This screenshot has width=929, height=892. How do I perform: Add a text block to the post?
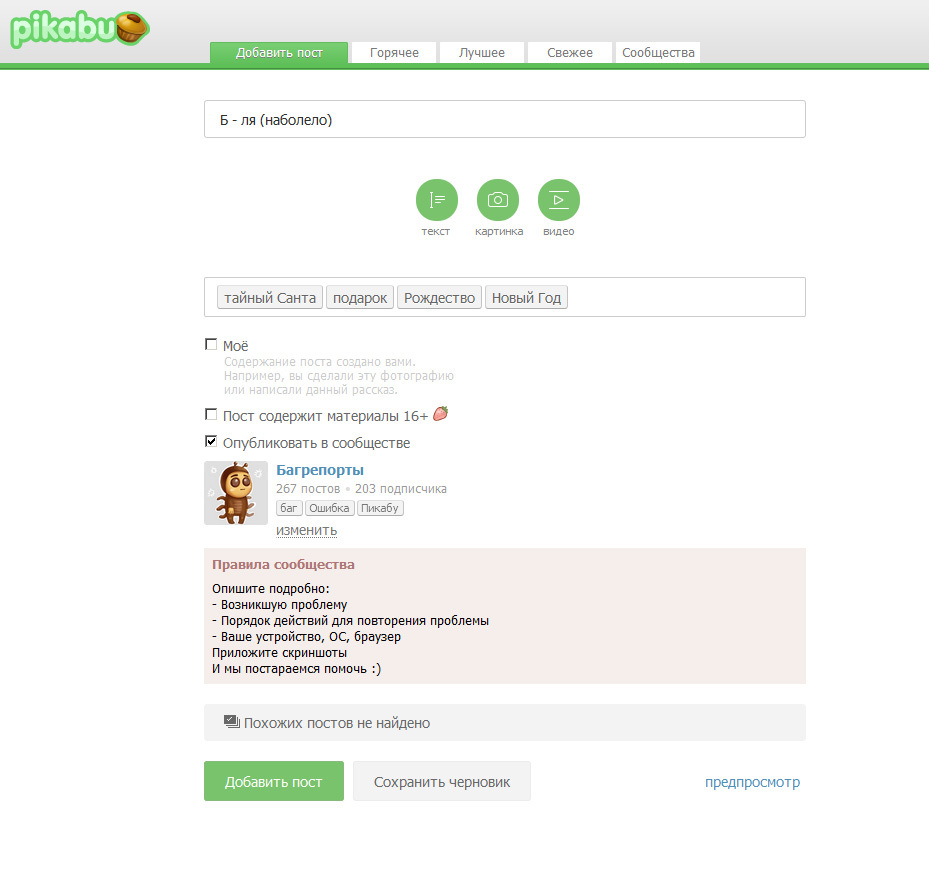436,200
